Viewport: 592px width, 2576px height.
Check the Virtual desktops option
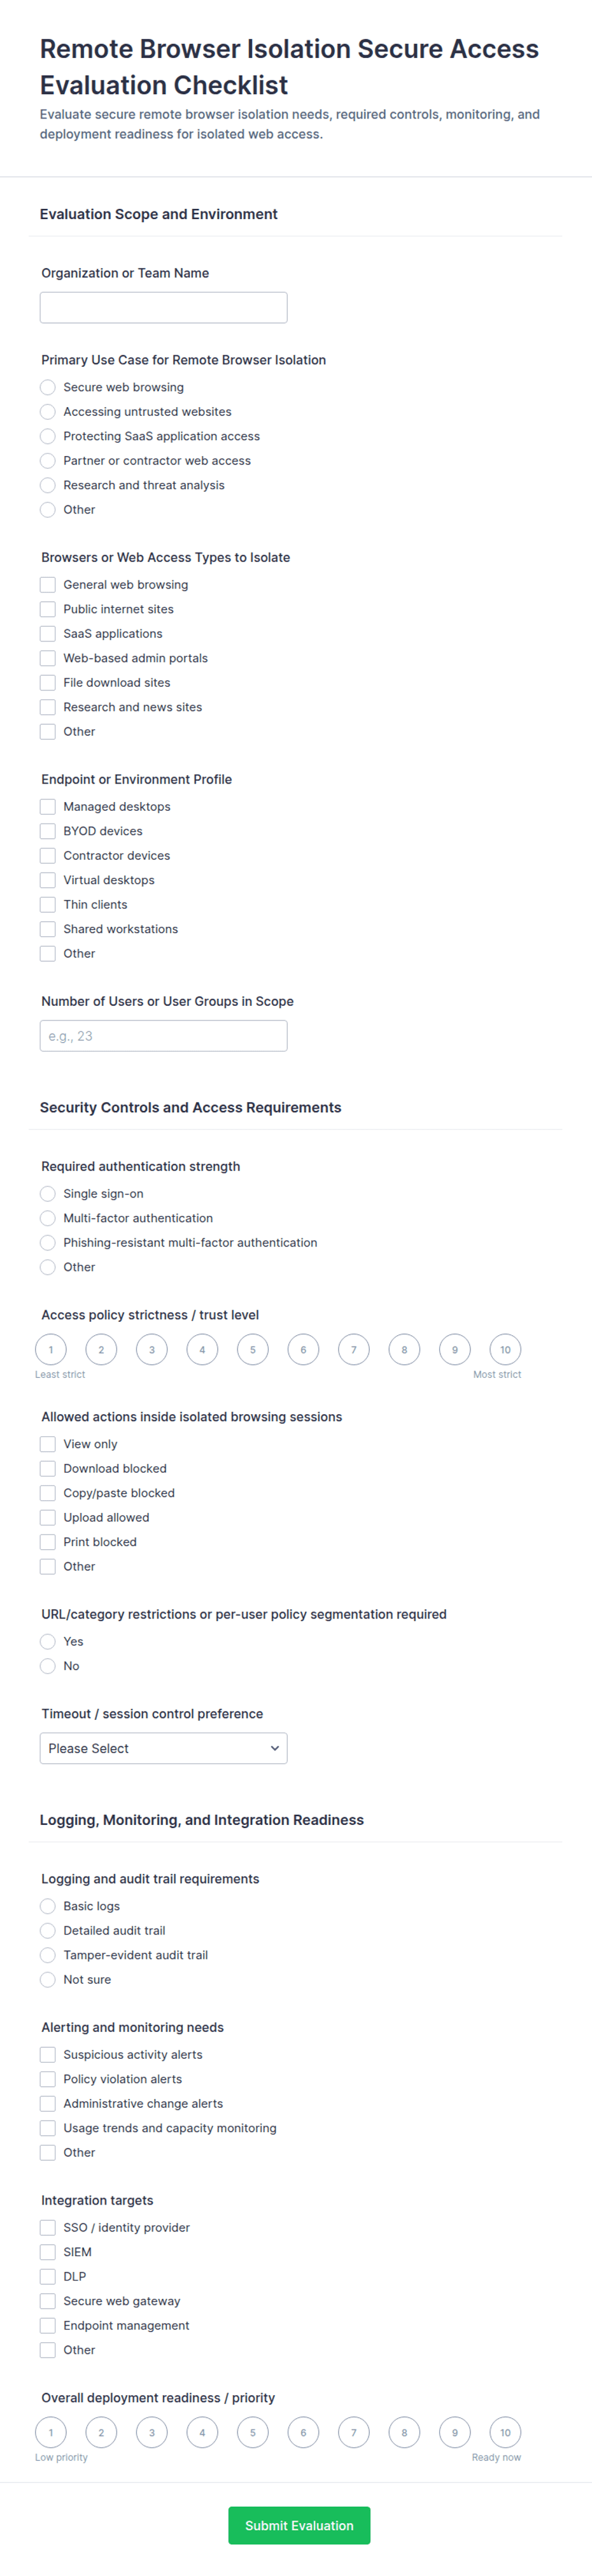coord(48,880)
